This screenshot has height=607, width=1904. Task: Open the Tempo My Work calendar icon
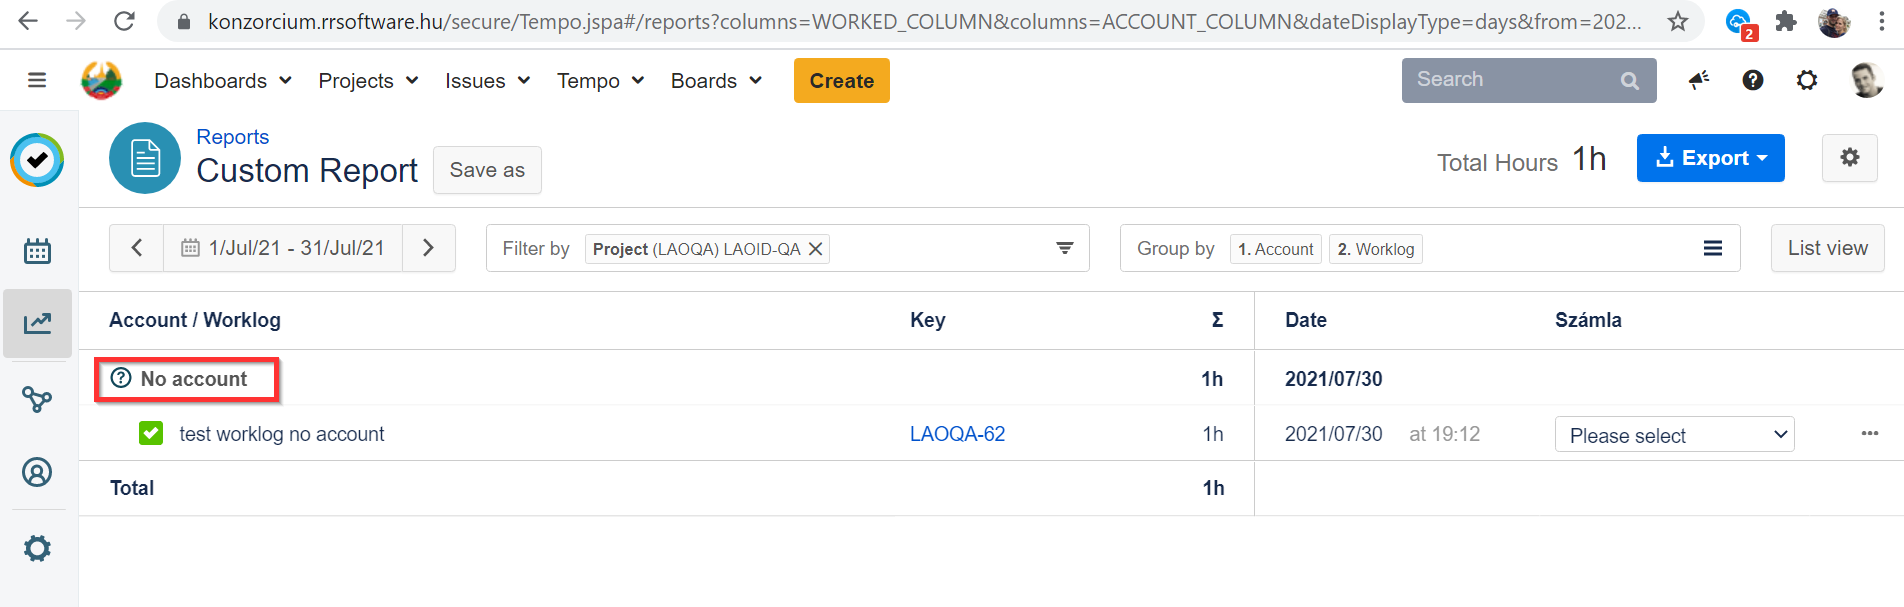tap(37, 251)
